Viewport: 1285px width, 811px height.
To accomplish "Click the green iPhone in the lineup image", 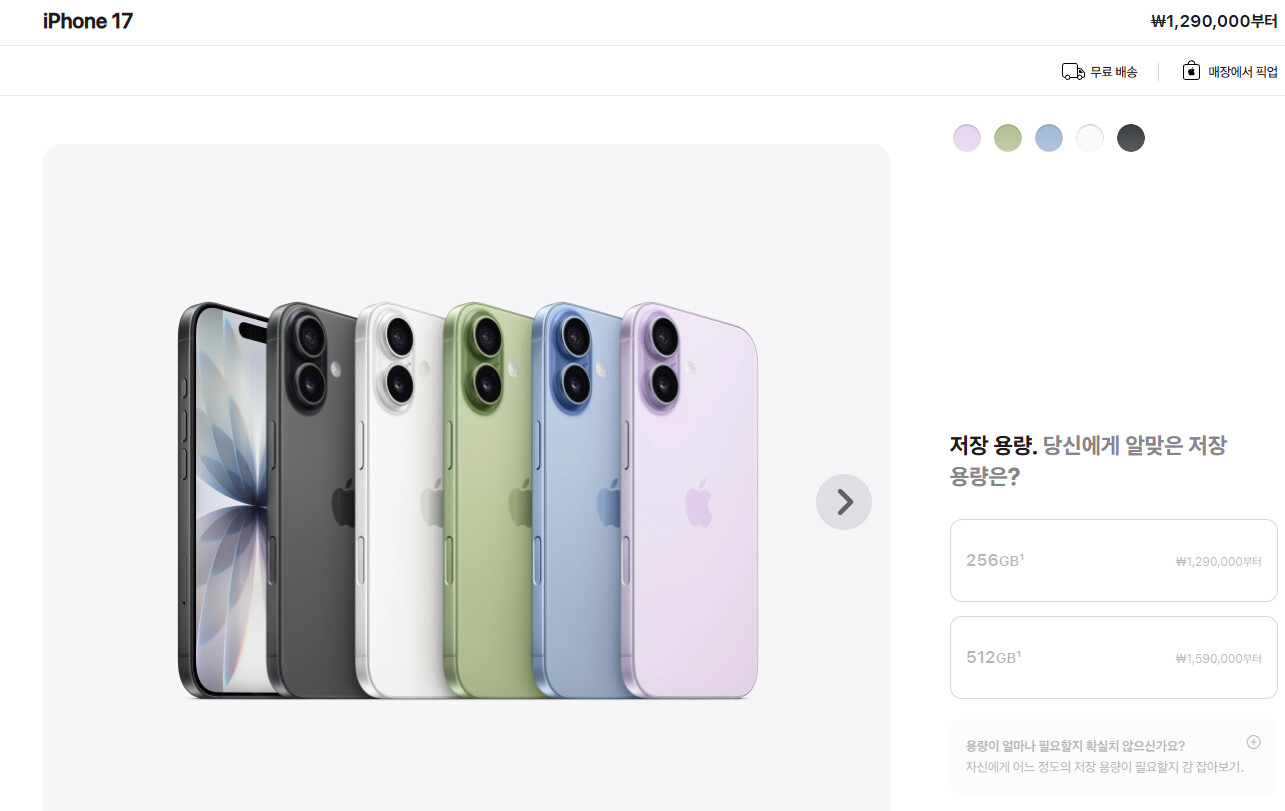I will (x=488, y=500).
